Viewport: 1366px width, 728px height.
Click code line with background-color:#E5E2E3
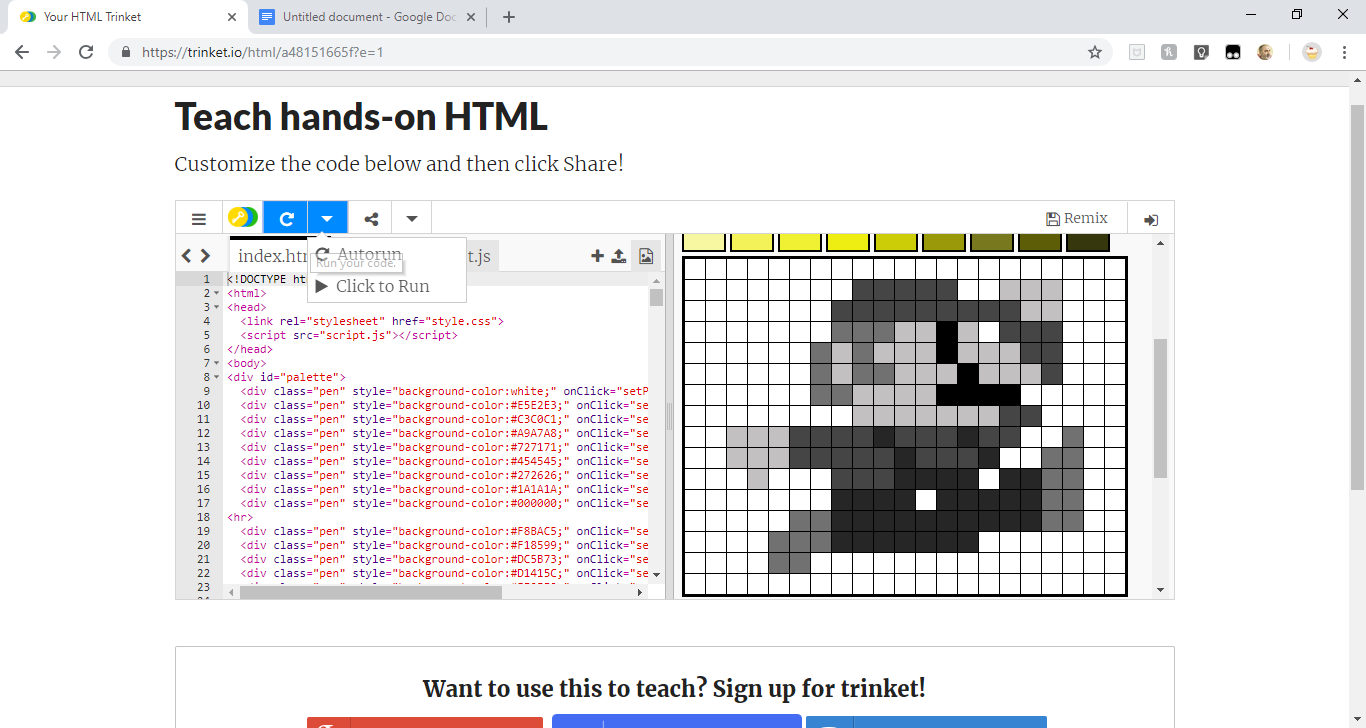click(444, 406)
